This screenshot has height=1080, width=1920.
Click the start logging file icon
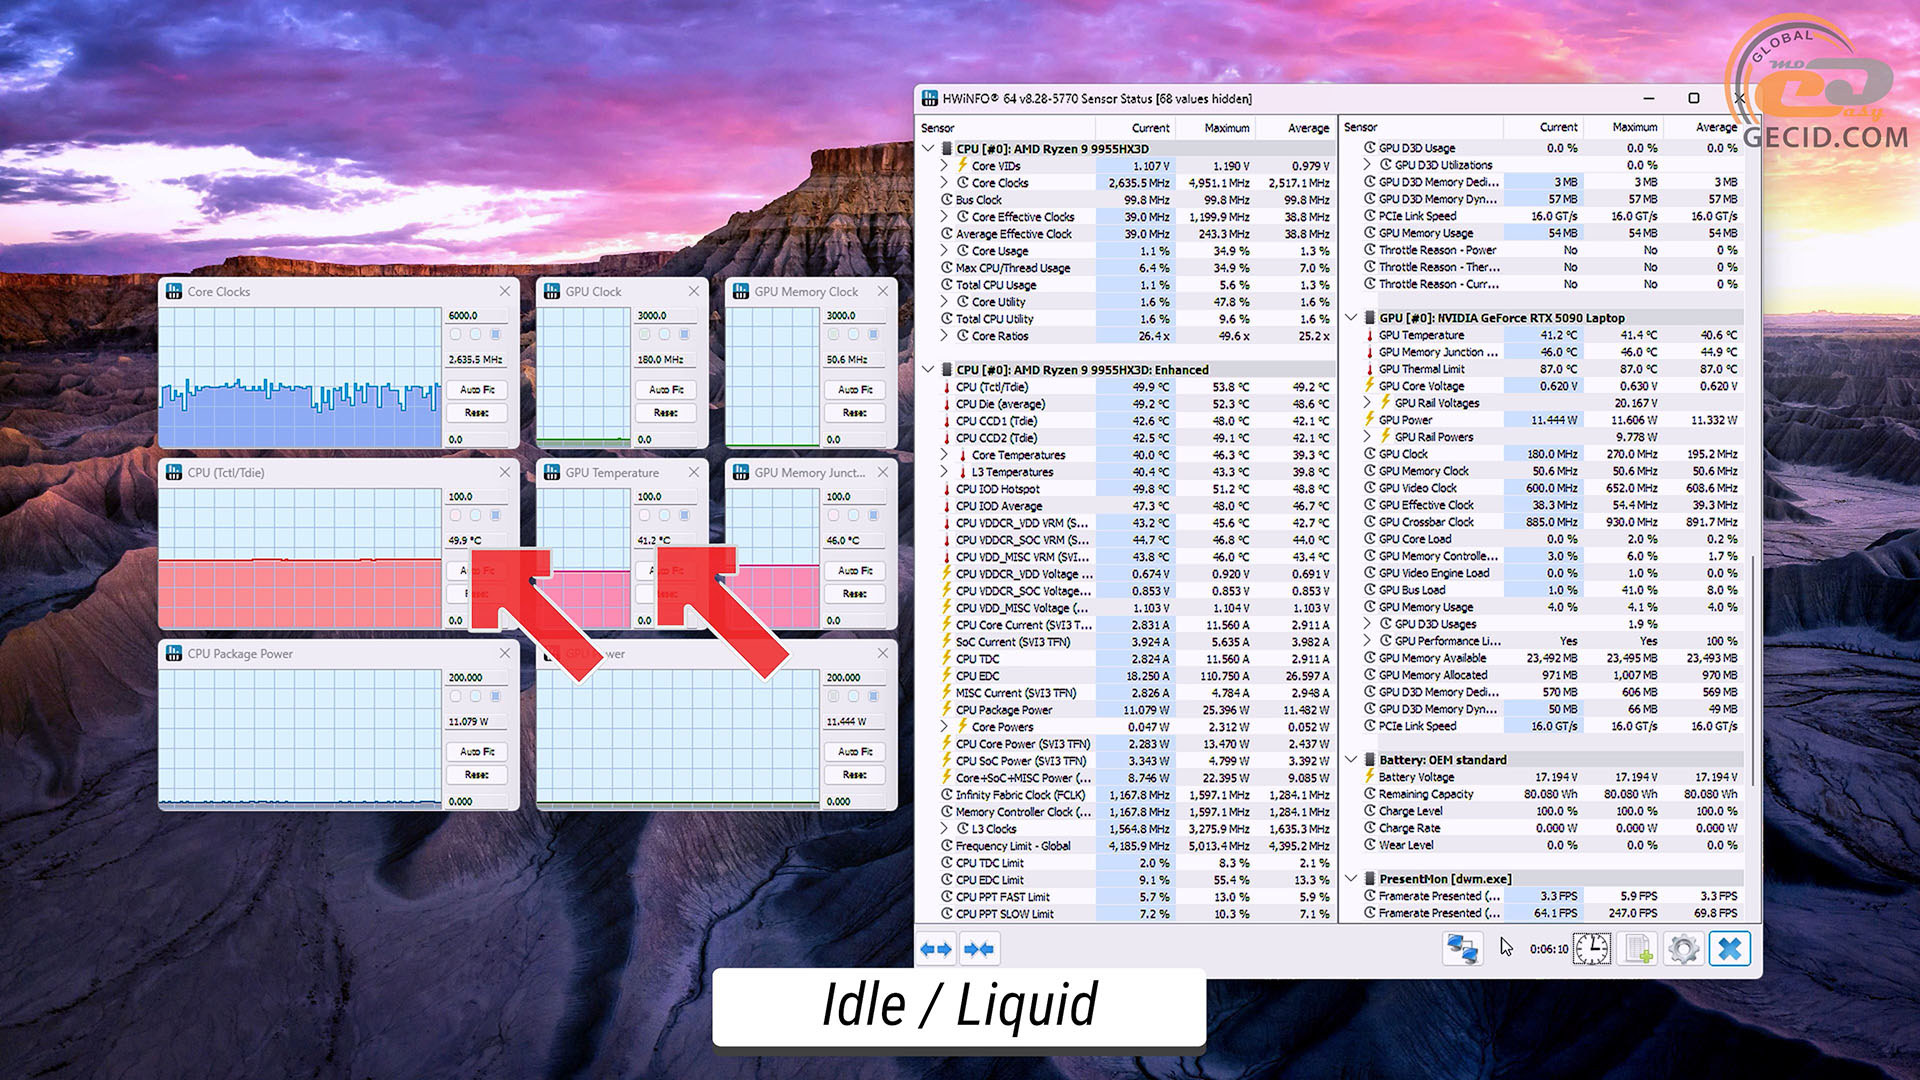pos(1638,948)
